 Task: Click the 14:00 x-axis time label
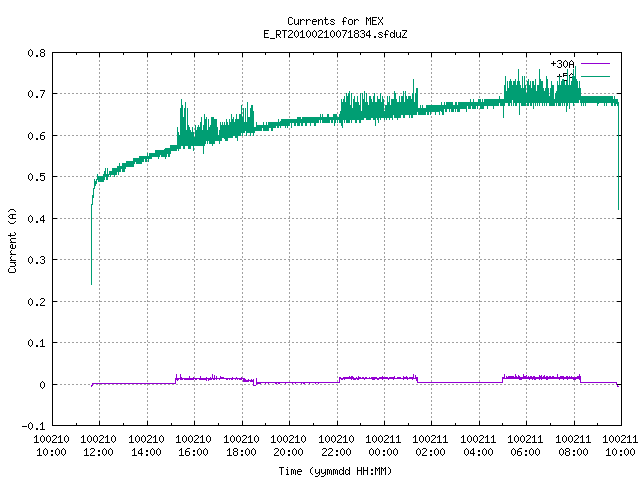click(x=146, y=452)
